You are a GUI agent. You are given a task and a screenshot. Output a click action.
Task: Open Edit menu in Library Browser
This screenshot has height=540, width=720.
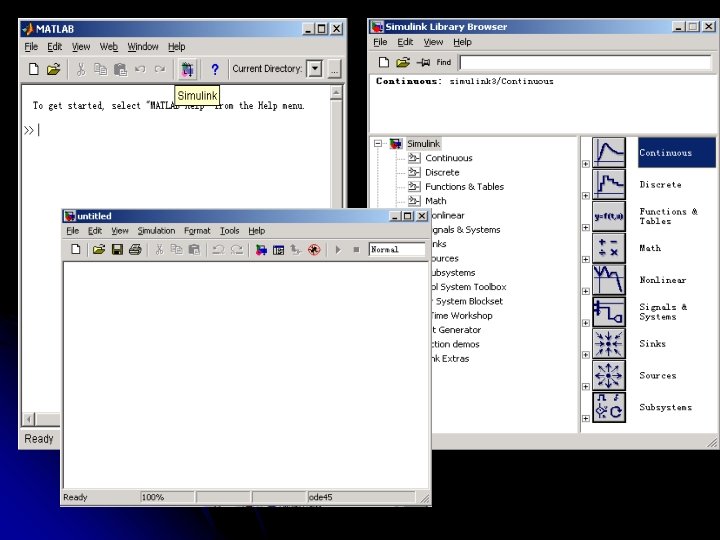(405, 42)
